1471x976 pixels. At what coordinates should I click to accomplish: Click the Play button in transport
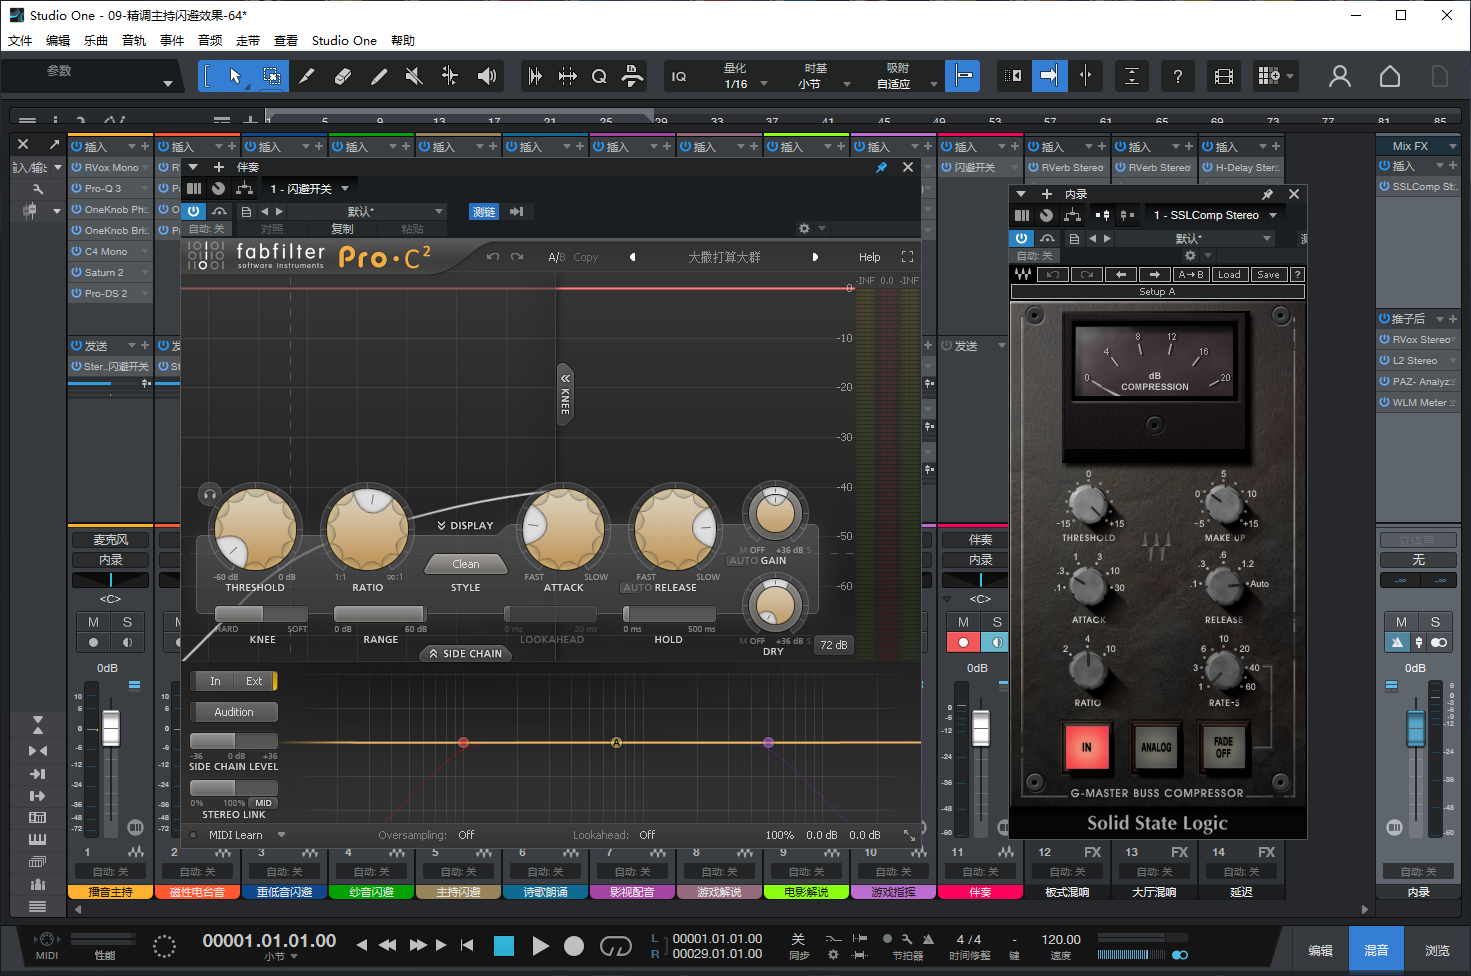pyautogui.click(x=540, y=946)
